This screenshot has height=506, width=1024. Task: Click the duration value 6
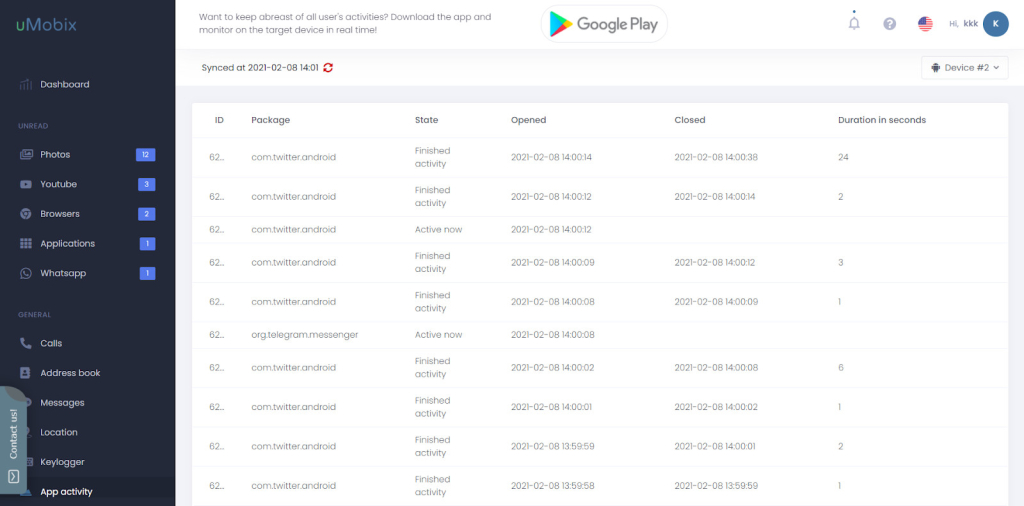840,368
